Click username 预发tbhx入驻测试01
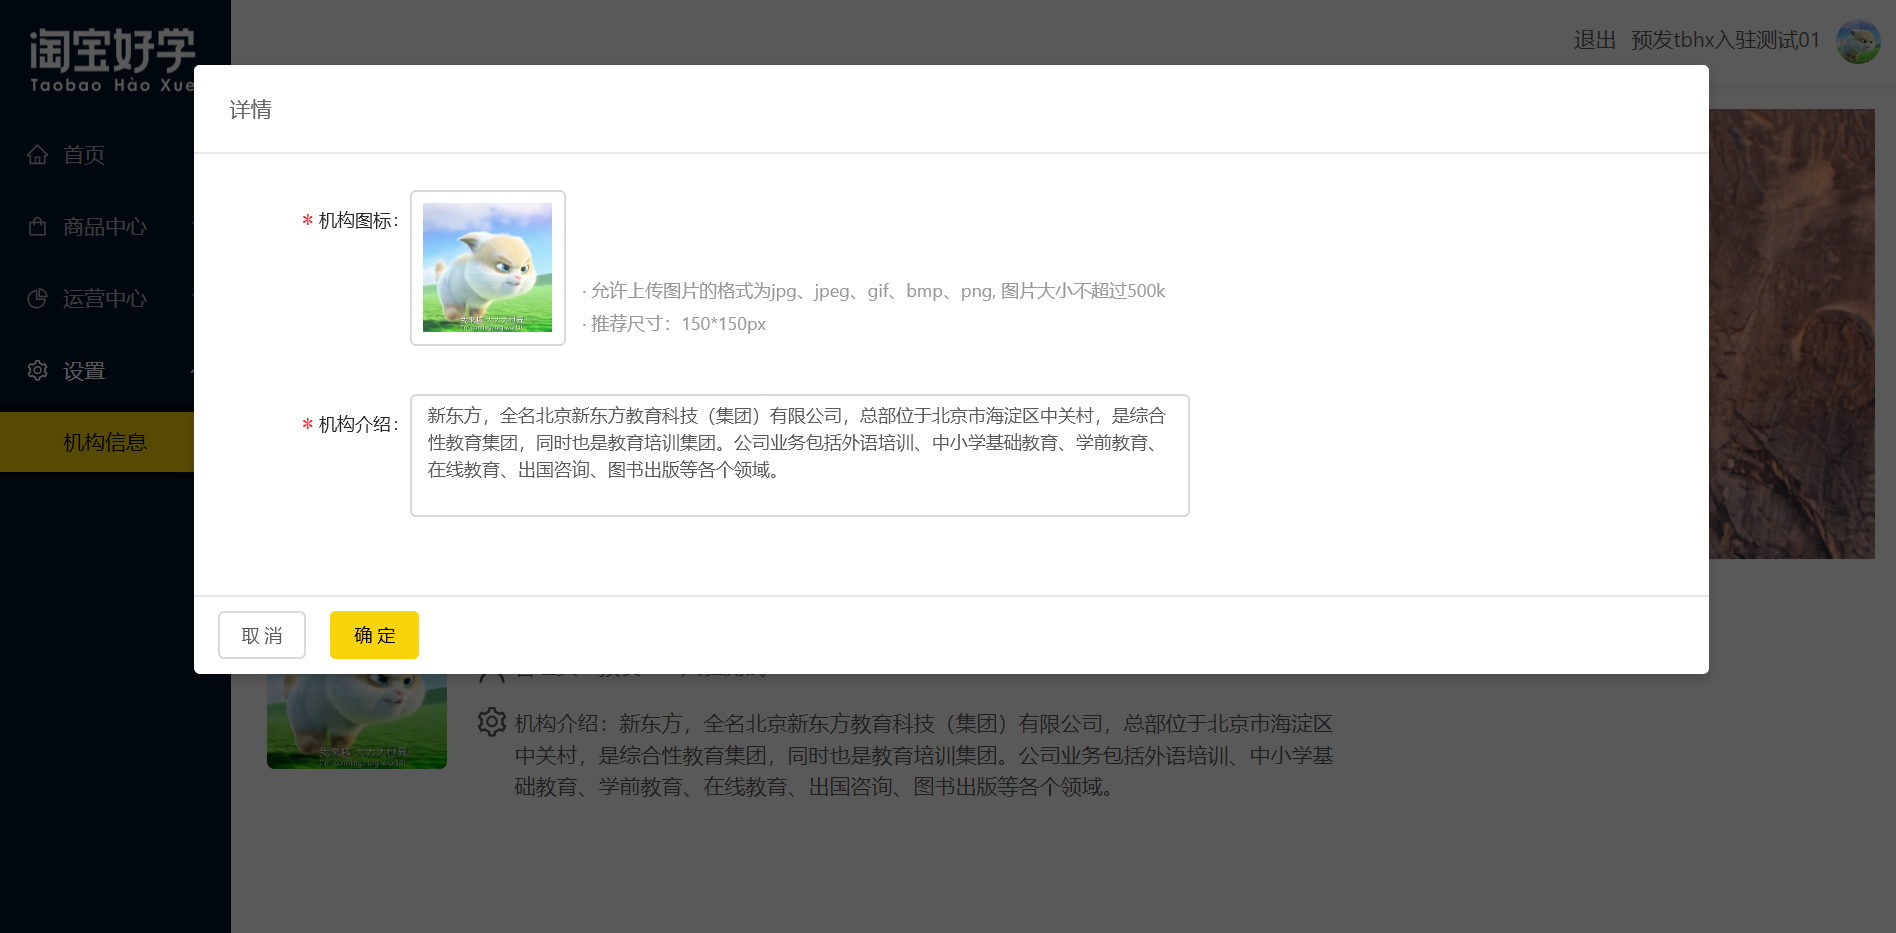 [x=1725, y=40]
